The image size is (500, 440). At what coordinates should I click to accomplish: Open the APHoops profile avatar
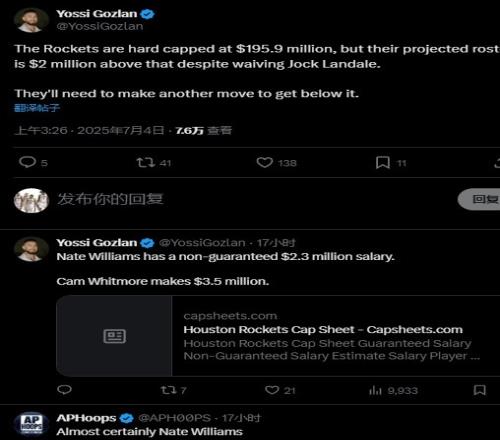pos(31,423)
